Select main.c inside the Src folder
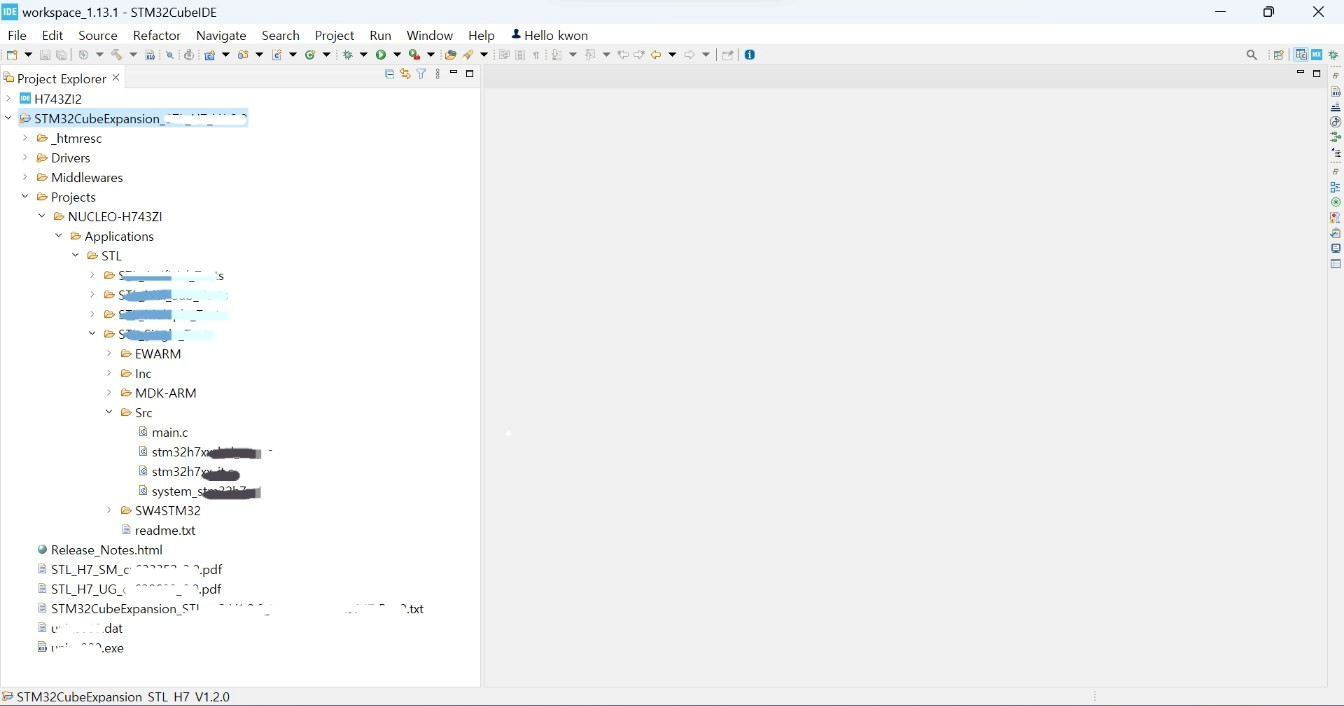The height and width of the screenshot is (706, 1344). click(170, 433)
